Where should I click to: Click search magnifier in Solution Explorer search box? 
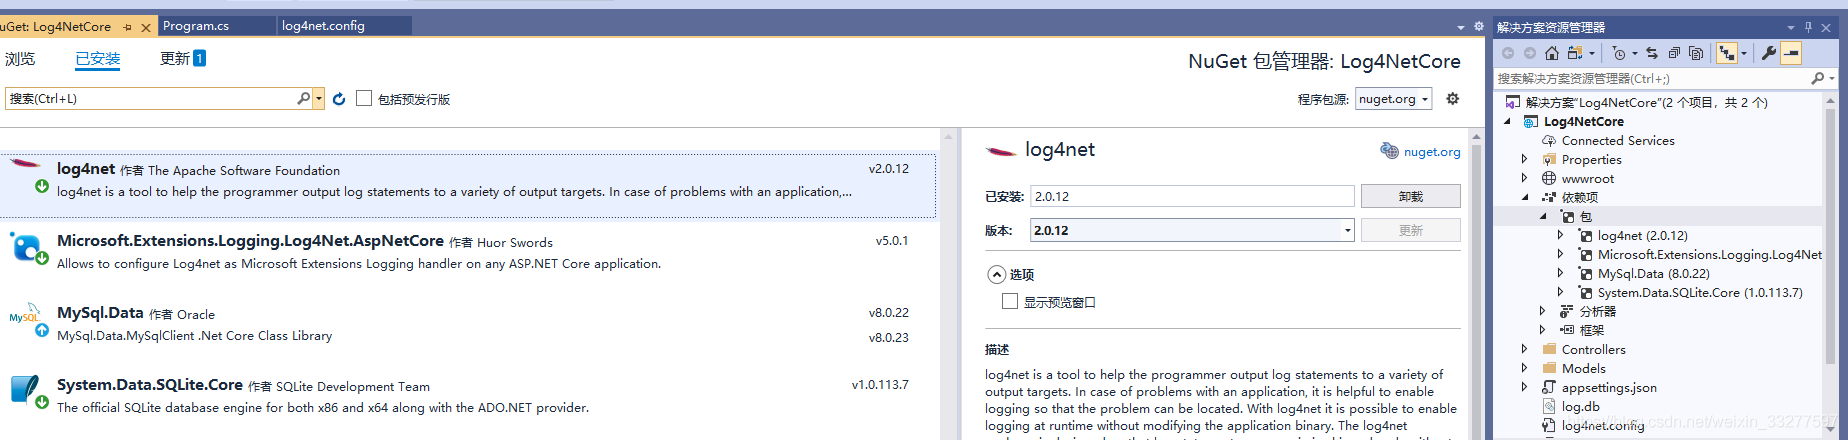coord(1817,78)
